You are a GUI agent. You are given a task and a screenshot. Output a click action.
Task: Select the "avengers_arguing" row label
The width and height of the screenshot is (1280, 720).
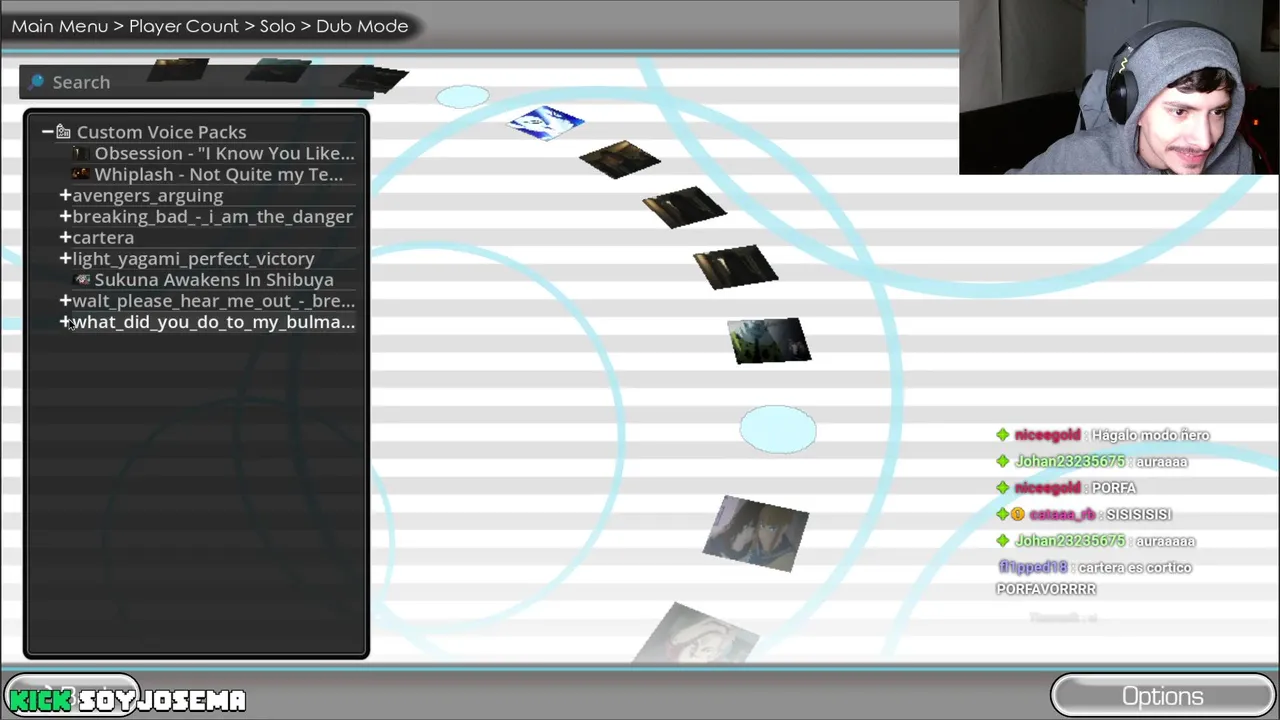[147, 196]
